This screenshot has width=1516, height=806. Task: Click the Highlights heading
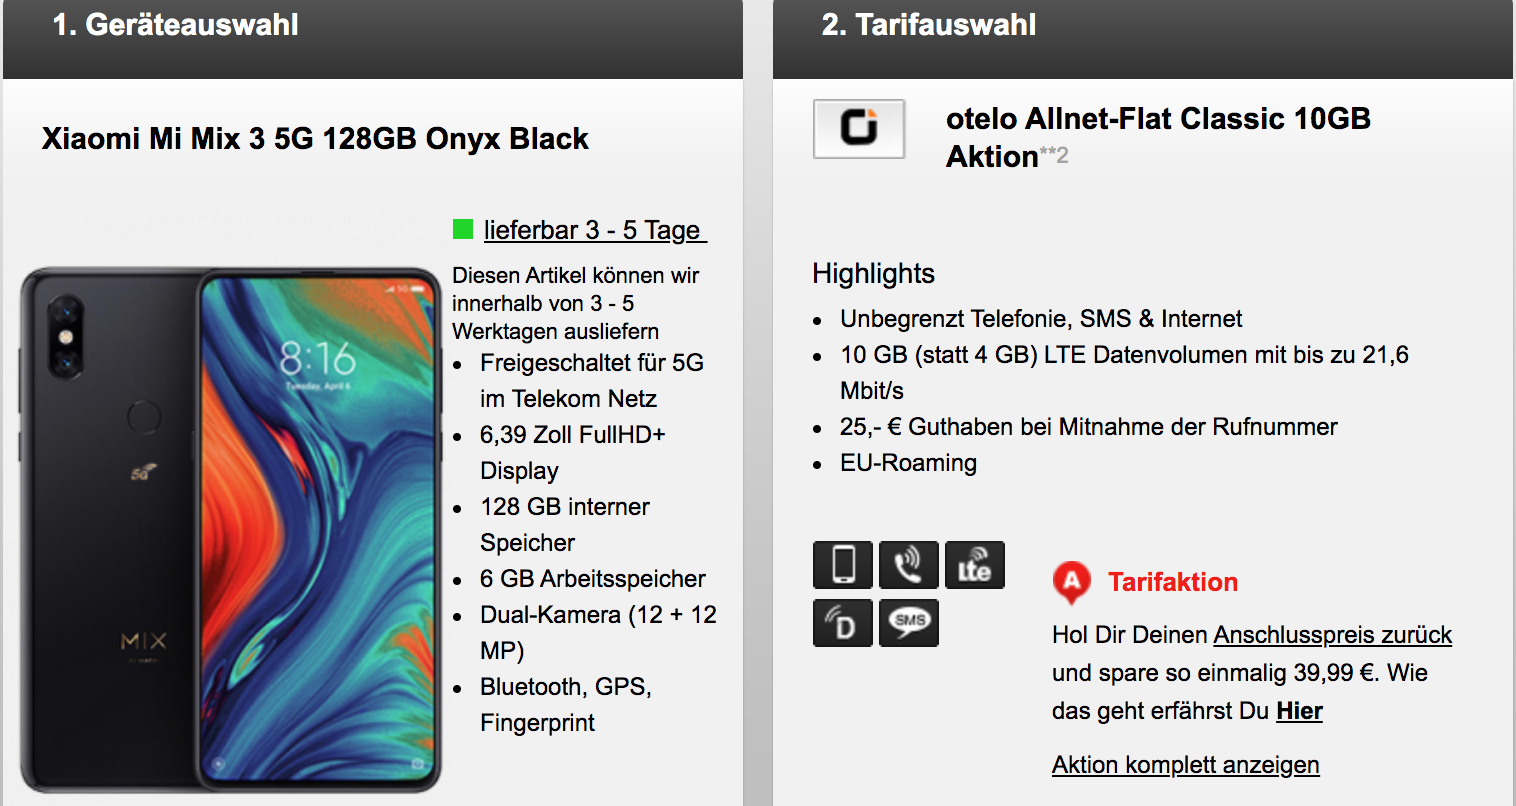(873, 274)
